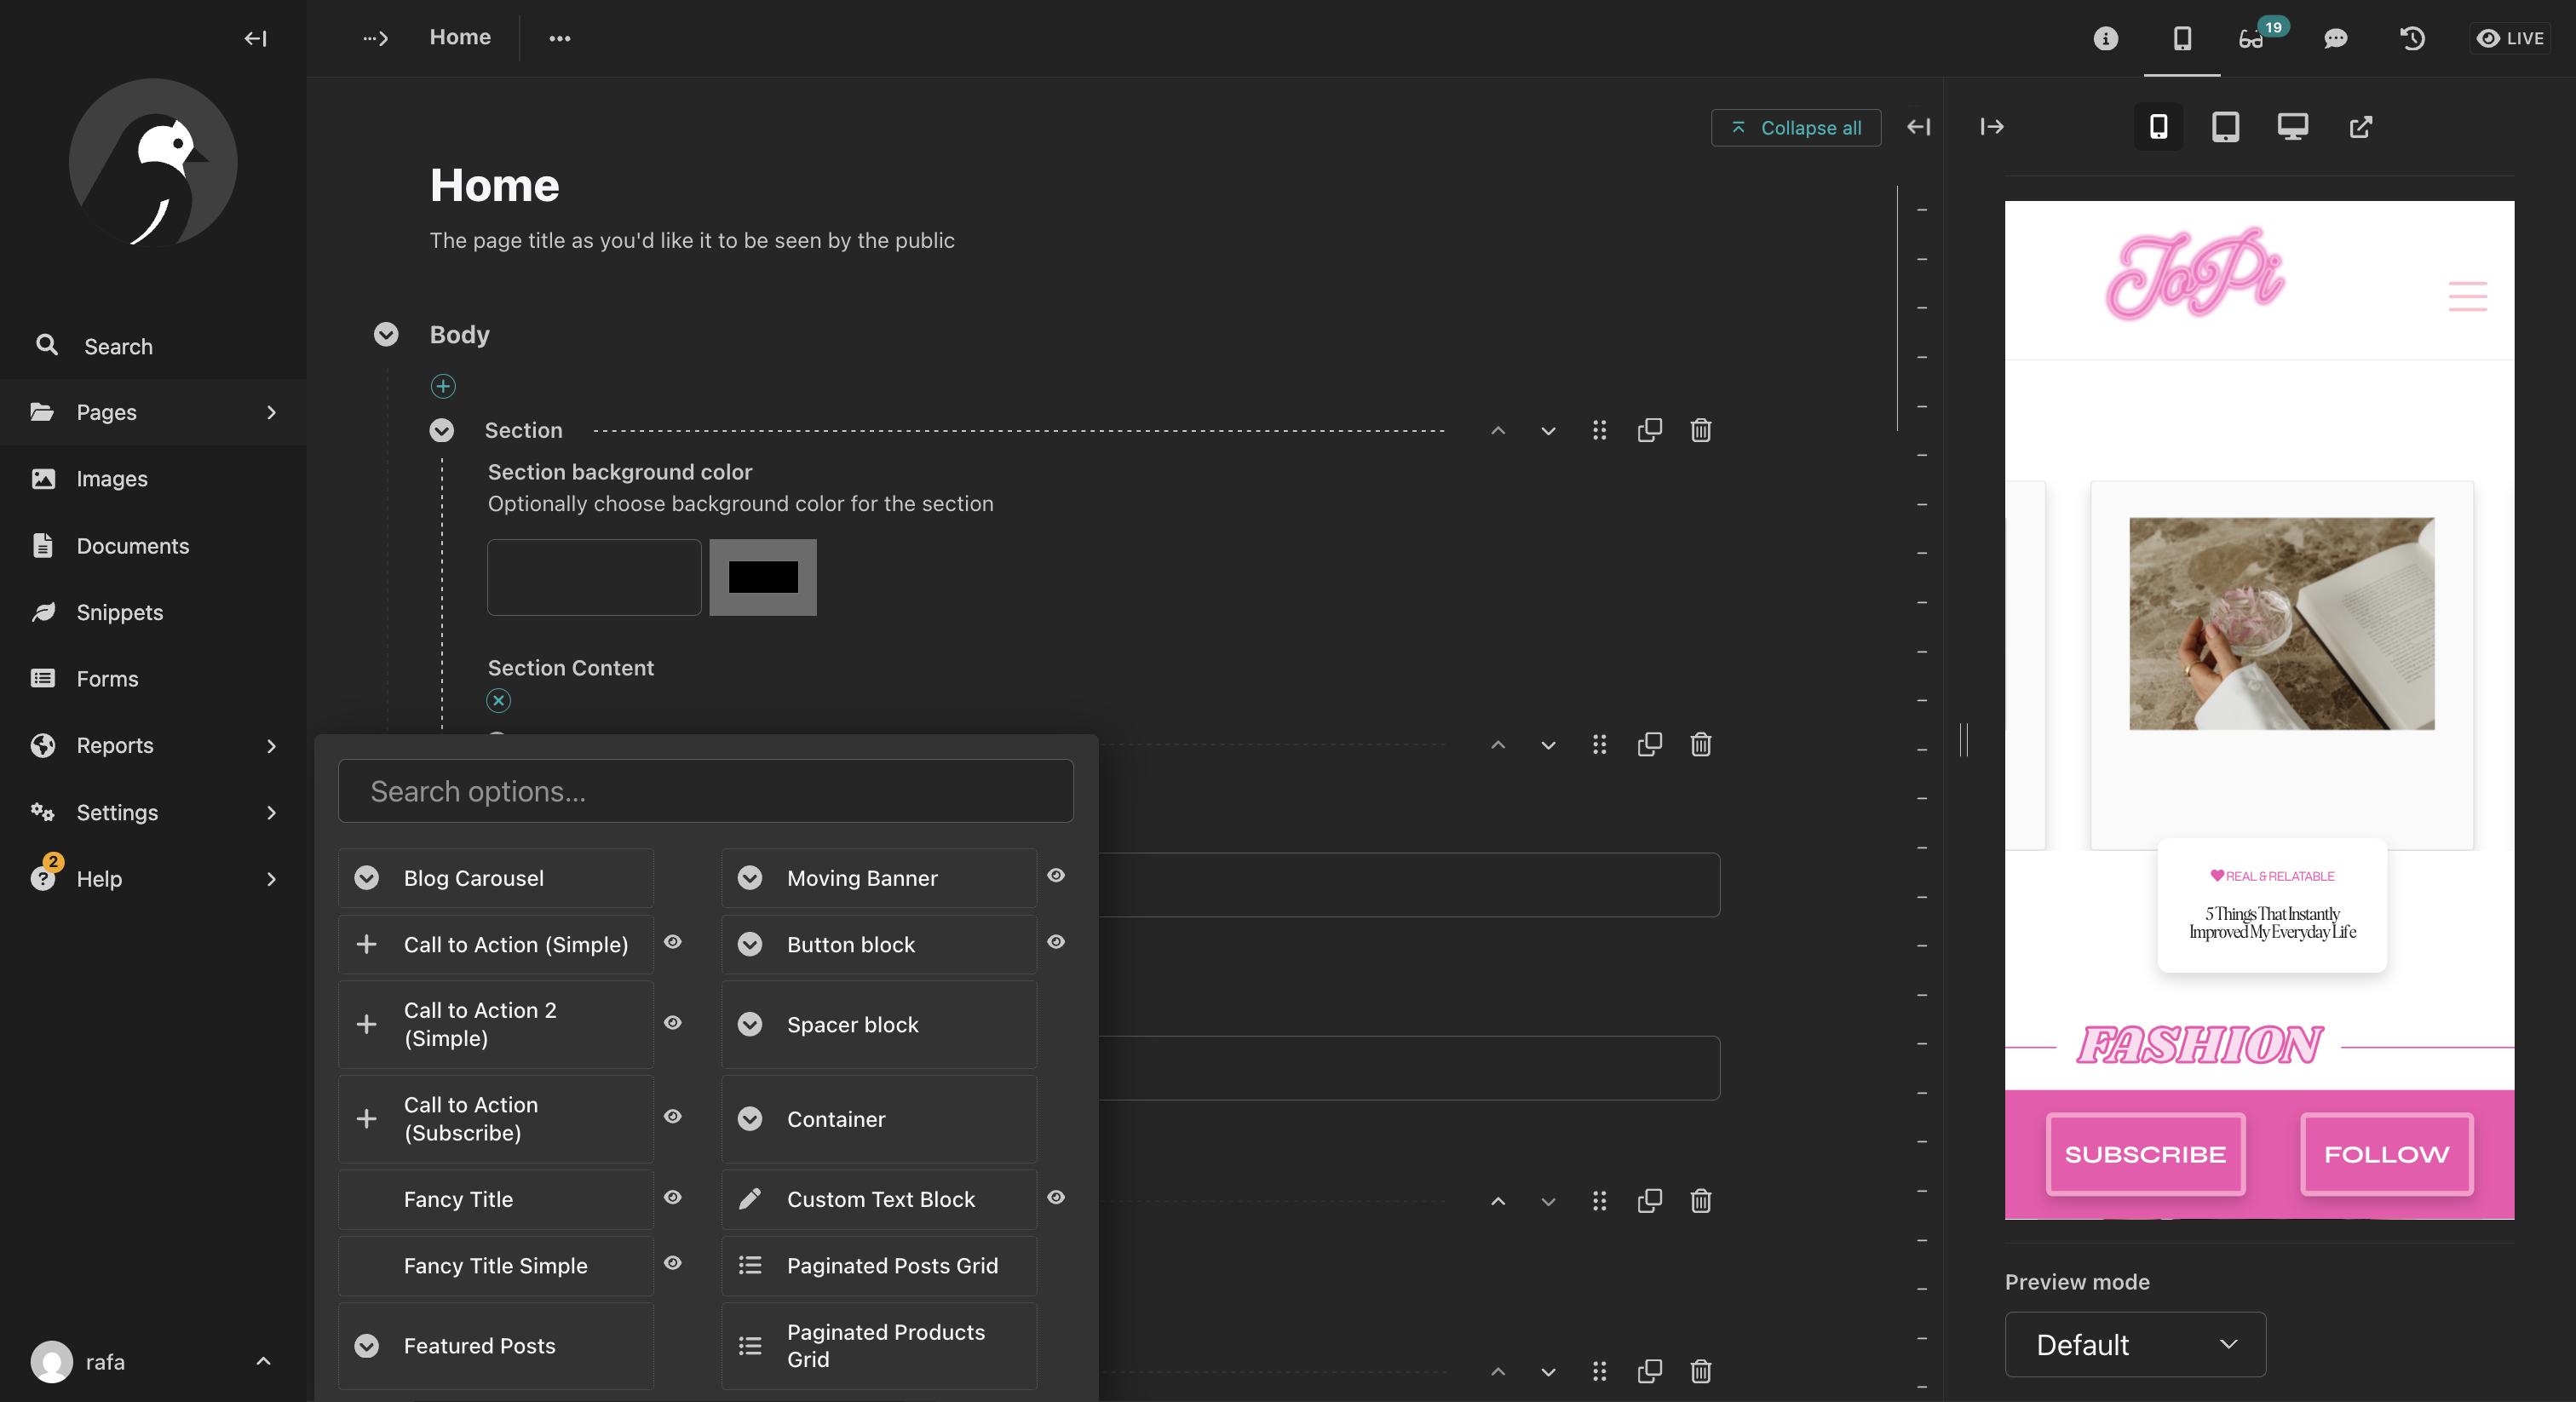Open the Default preview mode dropdown
2576x1402 pixels.
[x=2134, y=1344]
